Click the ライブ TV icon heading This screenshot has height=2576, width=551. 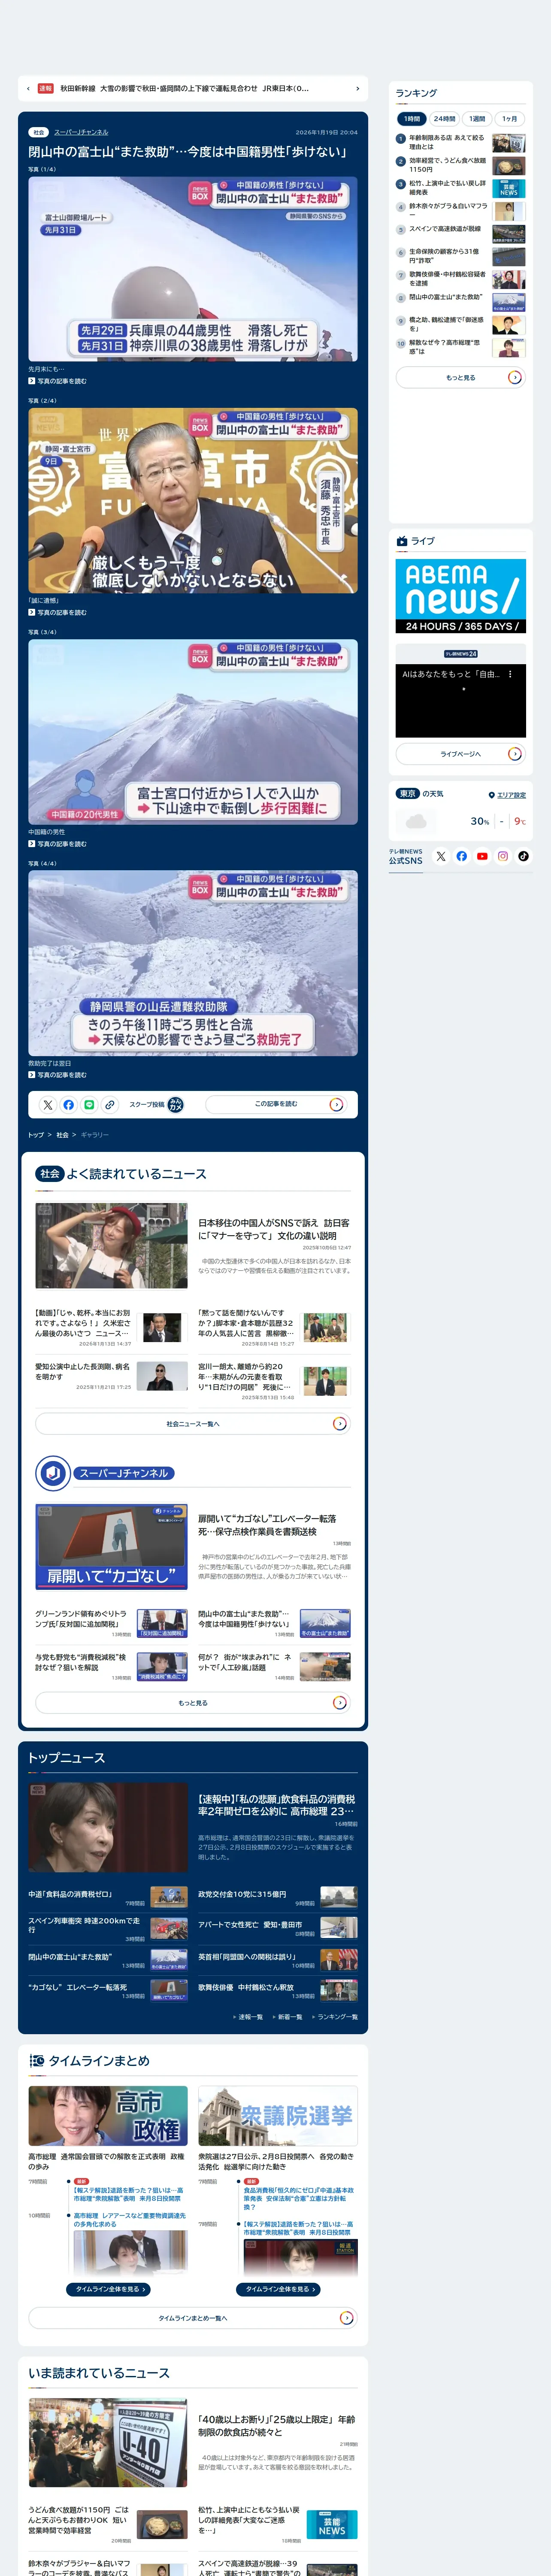pos(402,541)
